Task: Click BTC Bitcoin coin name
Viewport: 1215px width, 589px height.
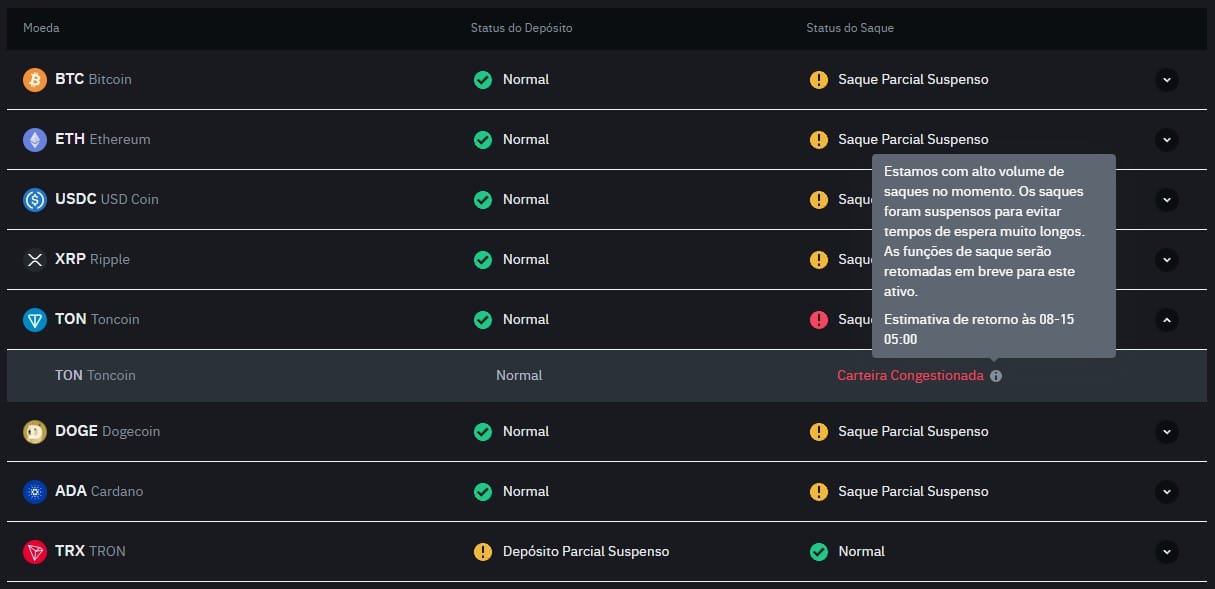Action: [x=93, y=79]
